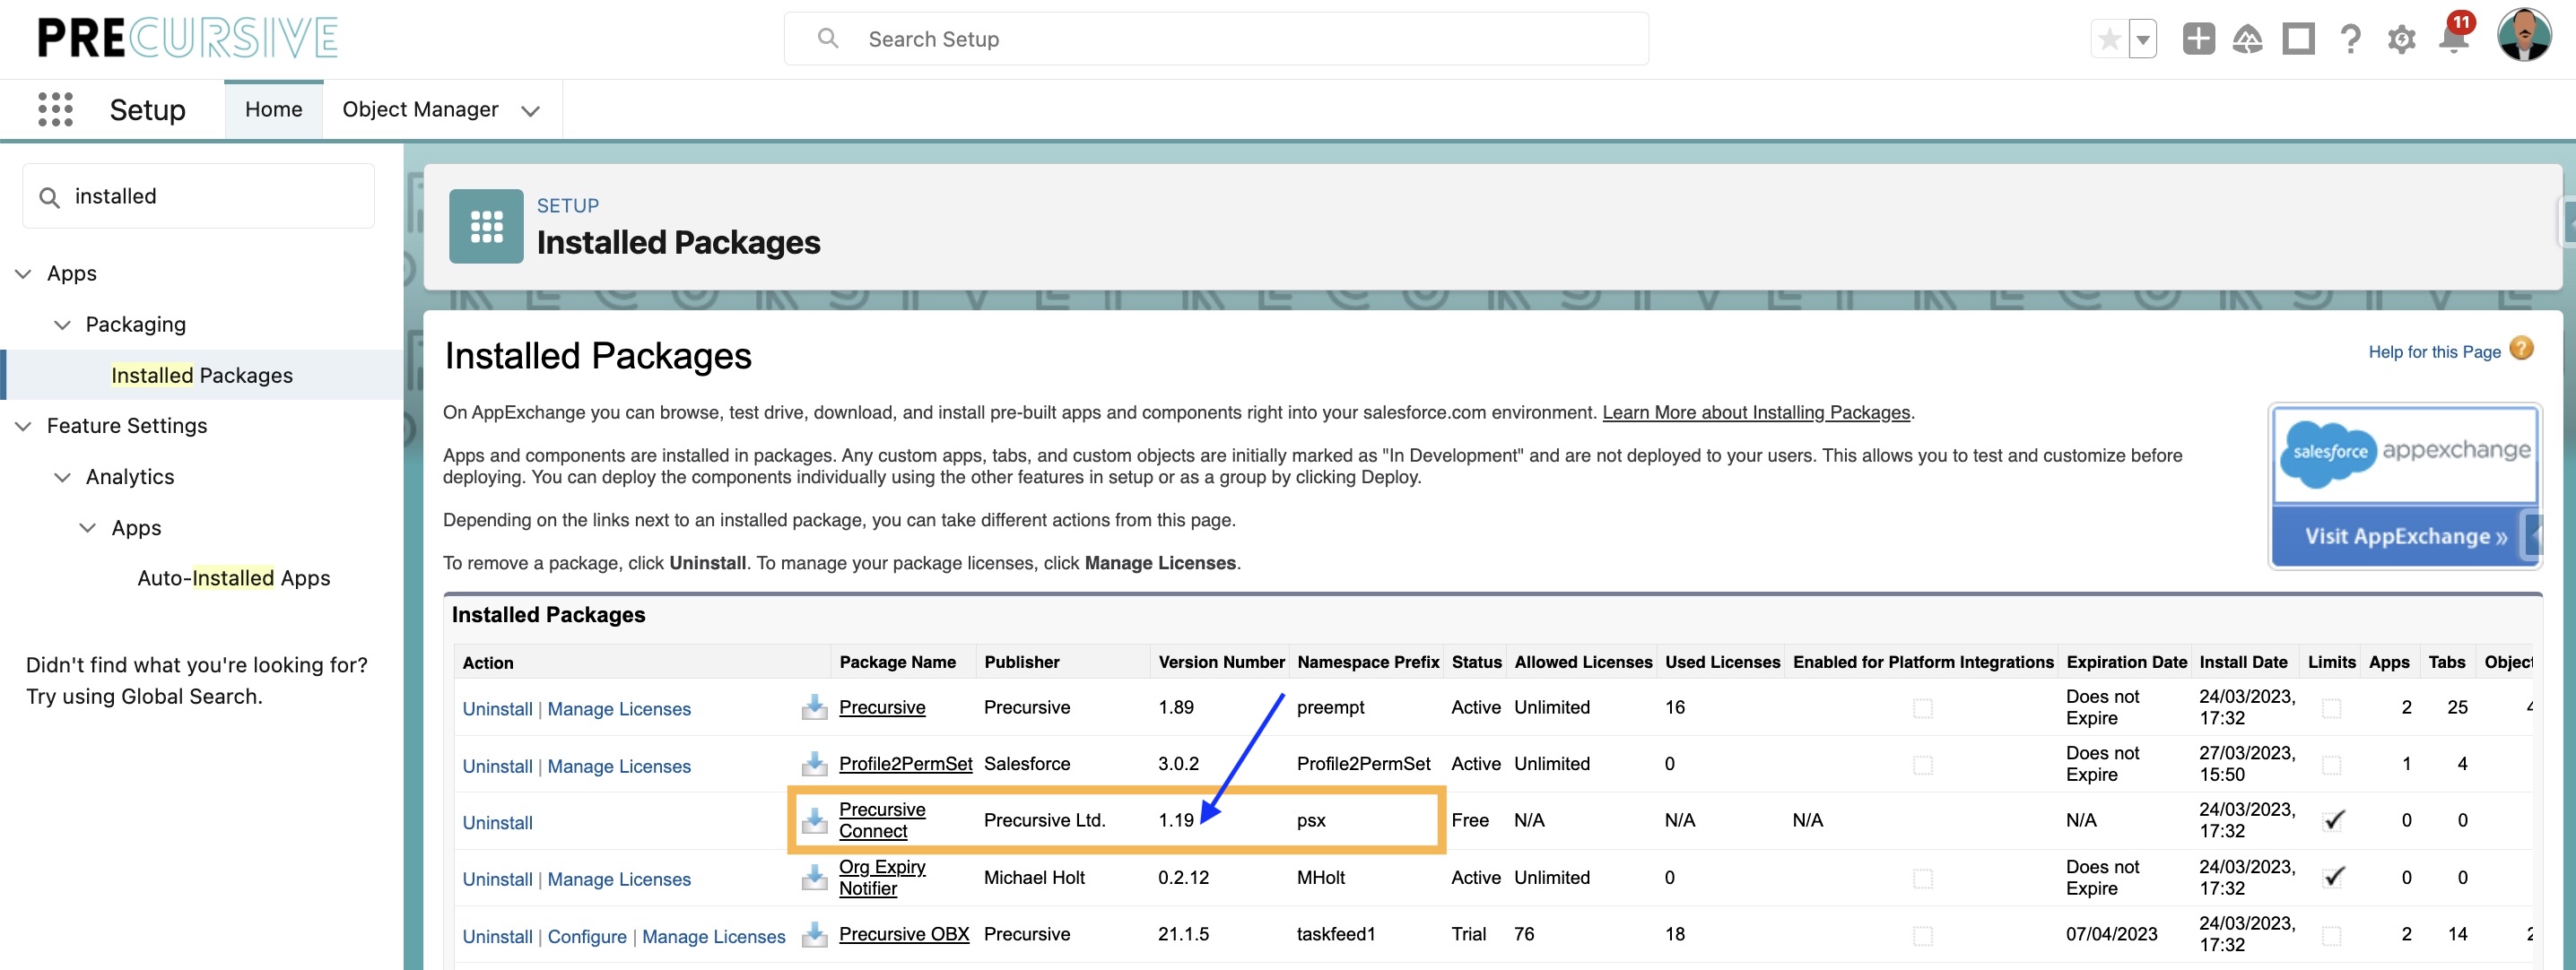Click Configure for Precursive OBX
Viewport: 2576px width, 970px height.
coord(587,936)
